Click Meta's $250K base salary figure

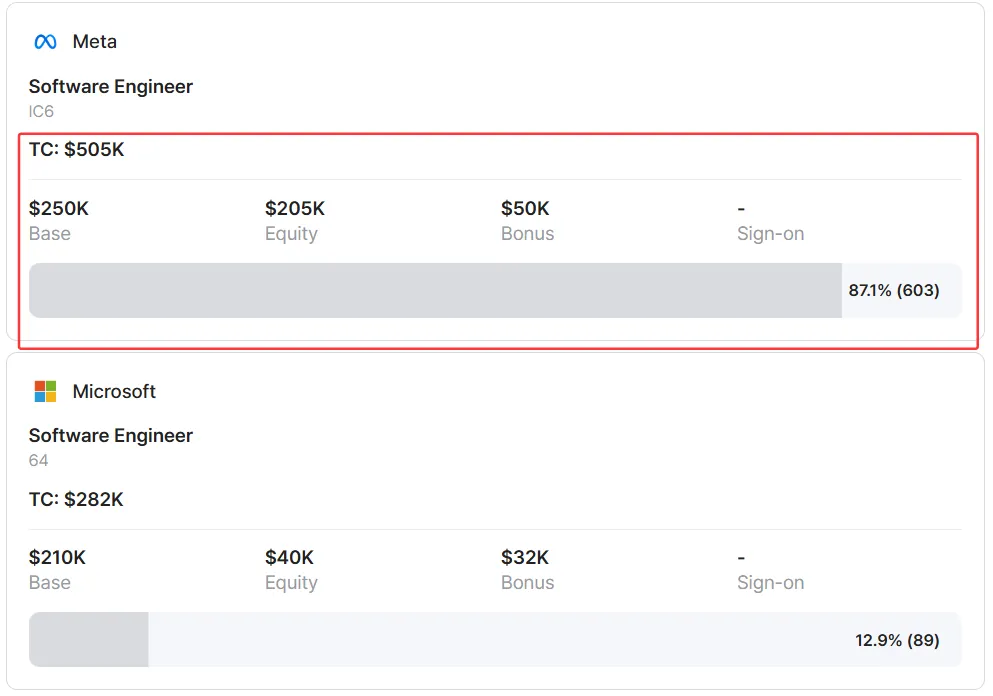click(59, 209)
